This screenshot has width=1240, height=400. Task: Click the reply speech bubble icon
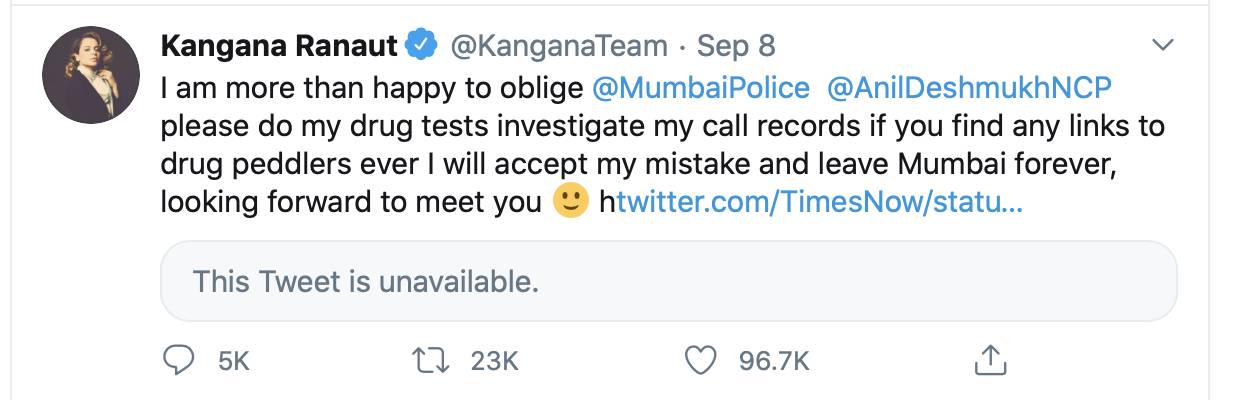(178, 360)
